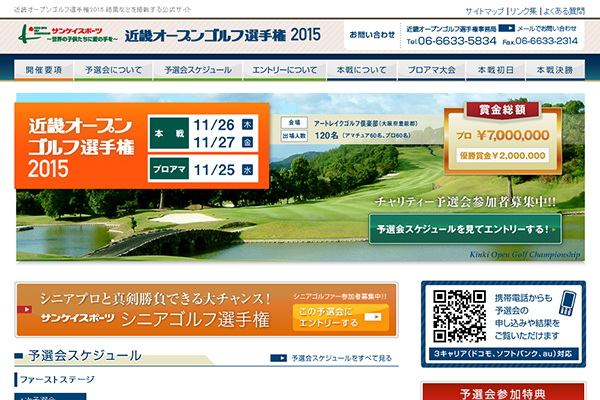The height and width of the screenshot is (400, 600).
Task: Click the 近畿オープンゴルフ選手権 2015 header title
Action: [223, 35]
